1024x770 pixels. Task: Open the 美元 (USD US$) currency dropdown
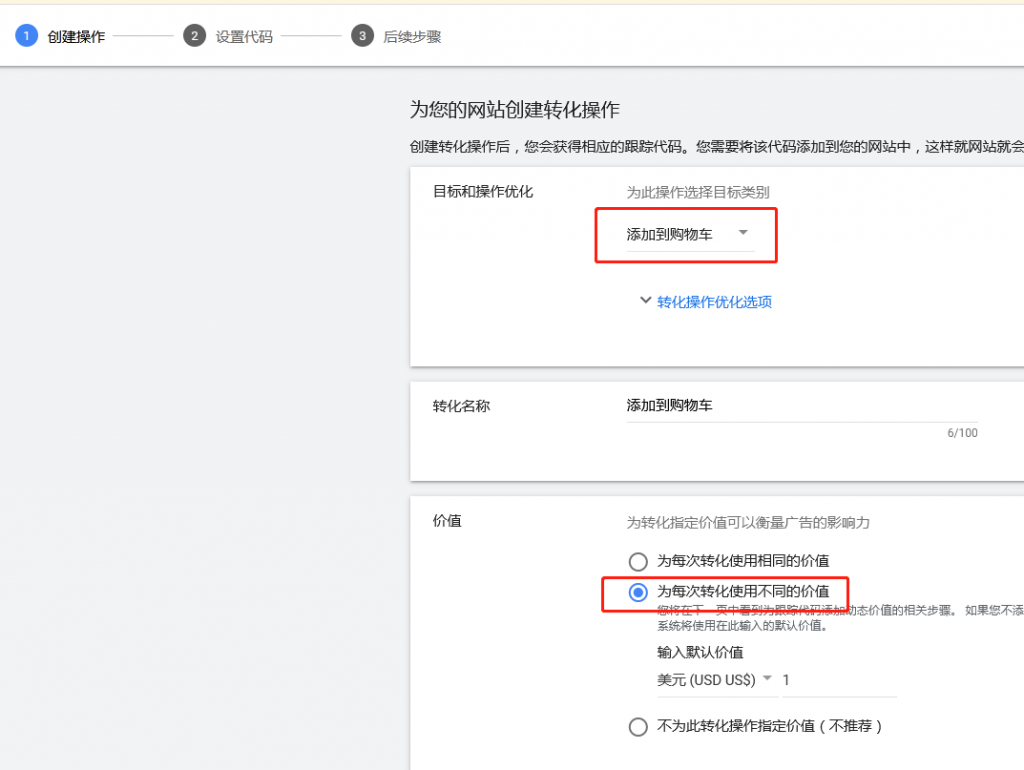click(x=716, y=680)
